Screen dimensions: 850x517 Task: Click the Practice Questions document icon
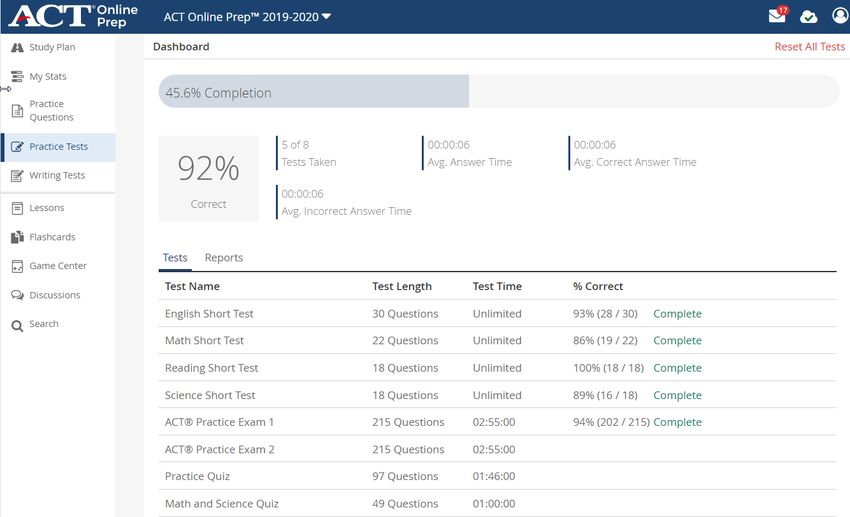pyautogui.click(x=17, y=111)
